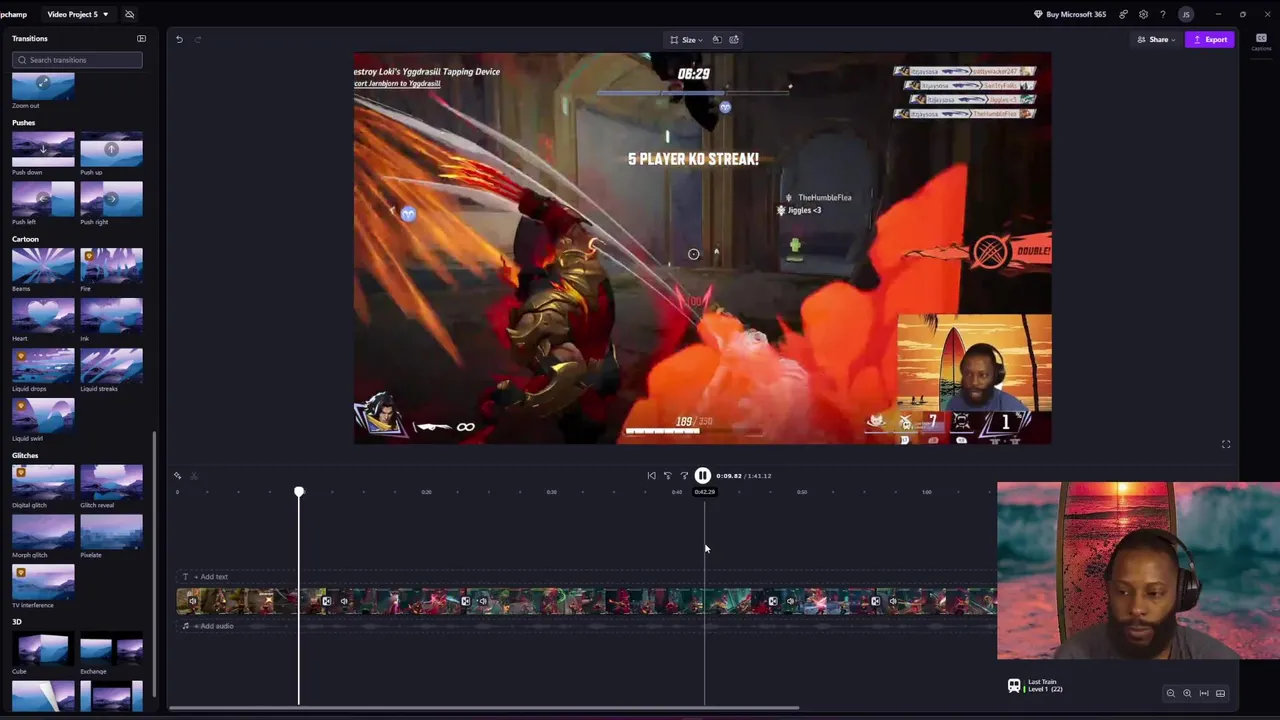The width and height of the screenshot is (1280, 720).
Task: Click the cloud sync off icon
Action: [x=129, y=14]
